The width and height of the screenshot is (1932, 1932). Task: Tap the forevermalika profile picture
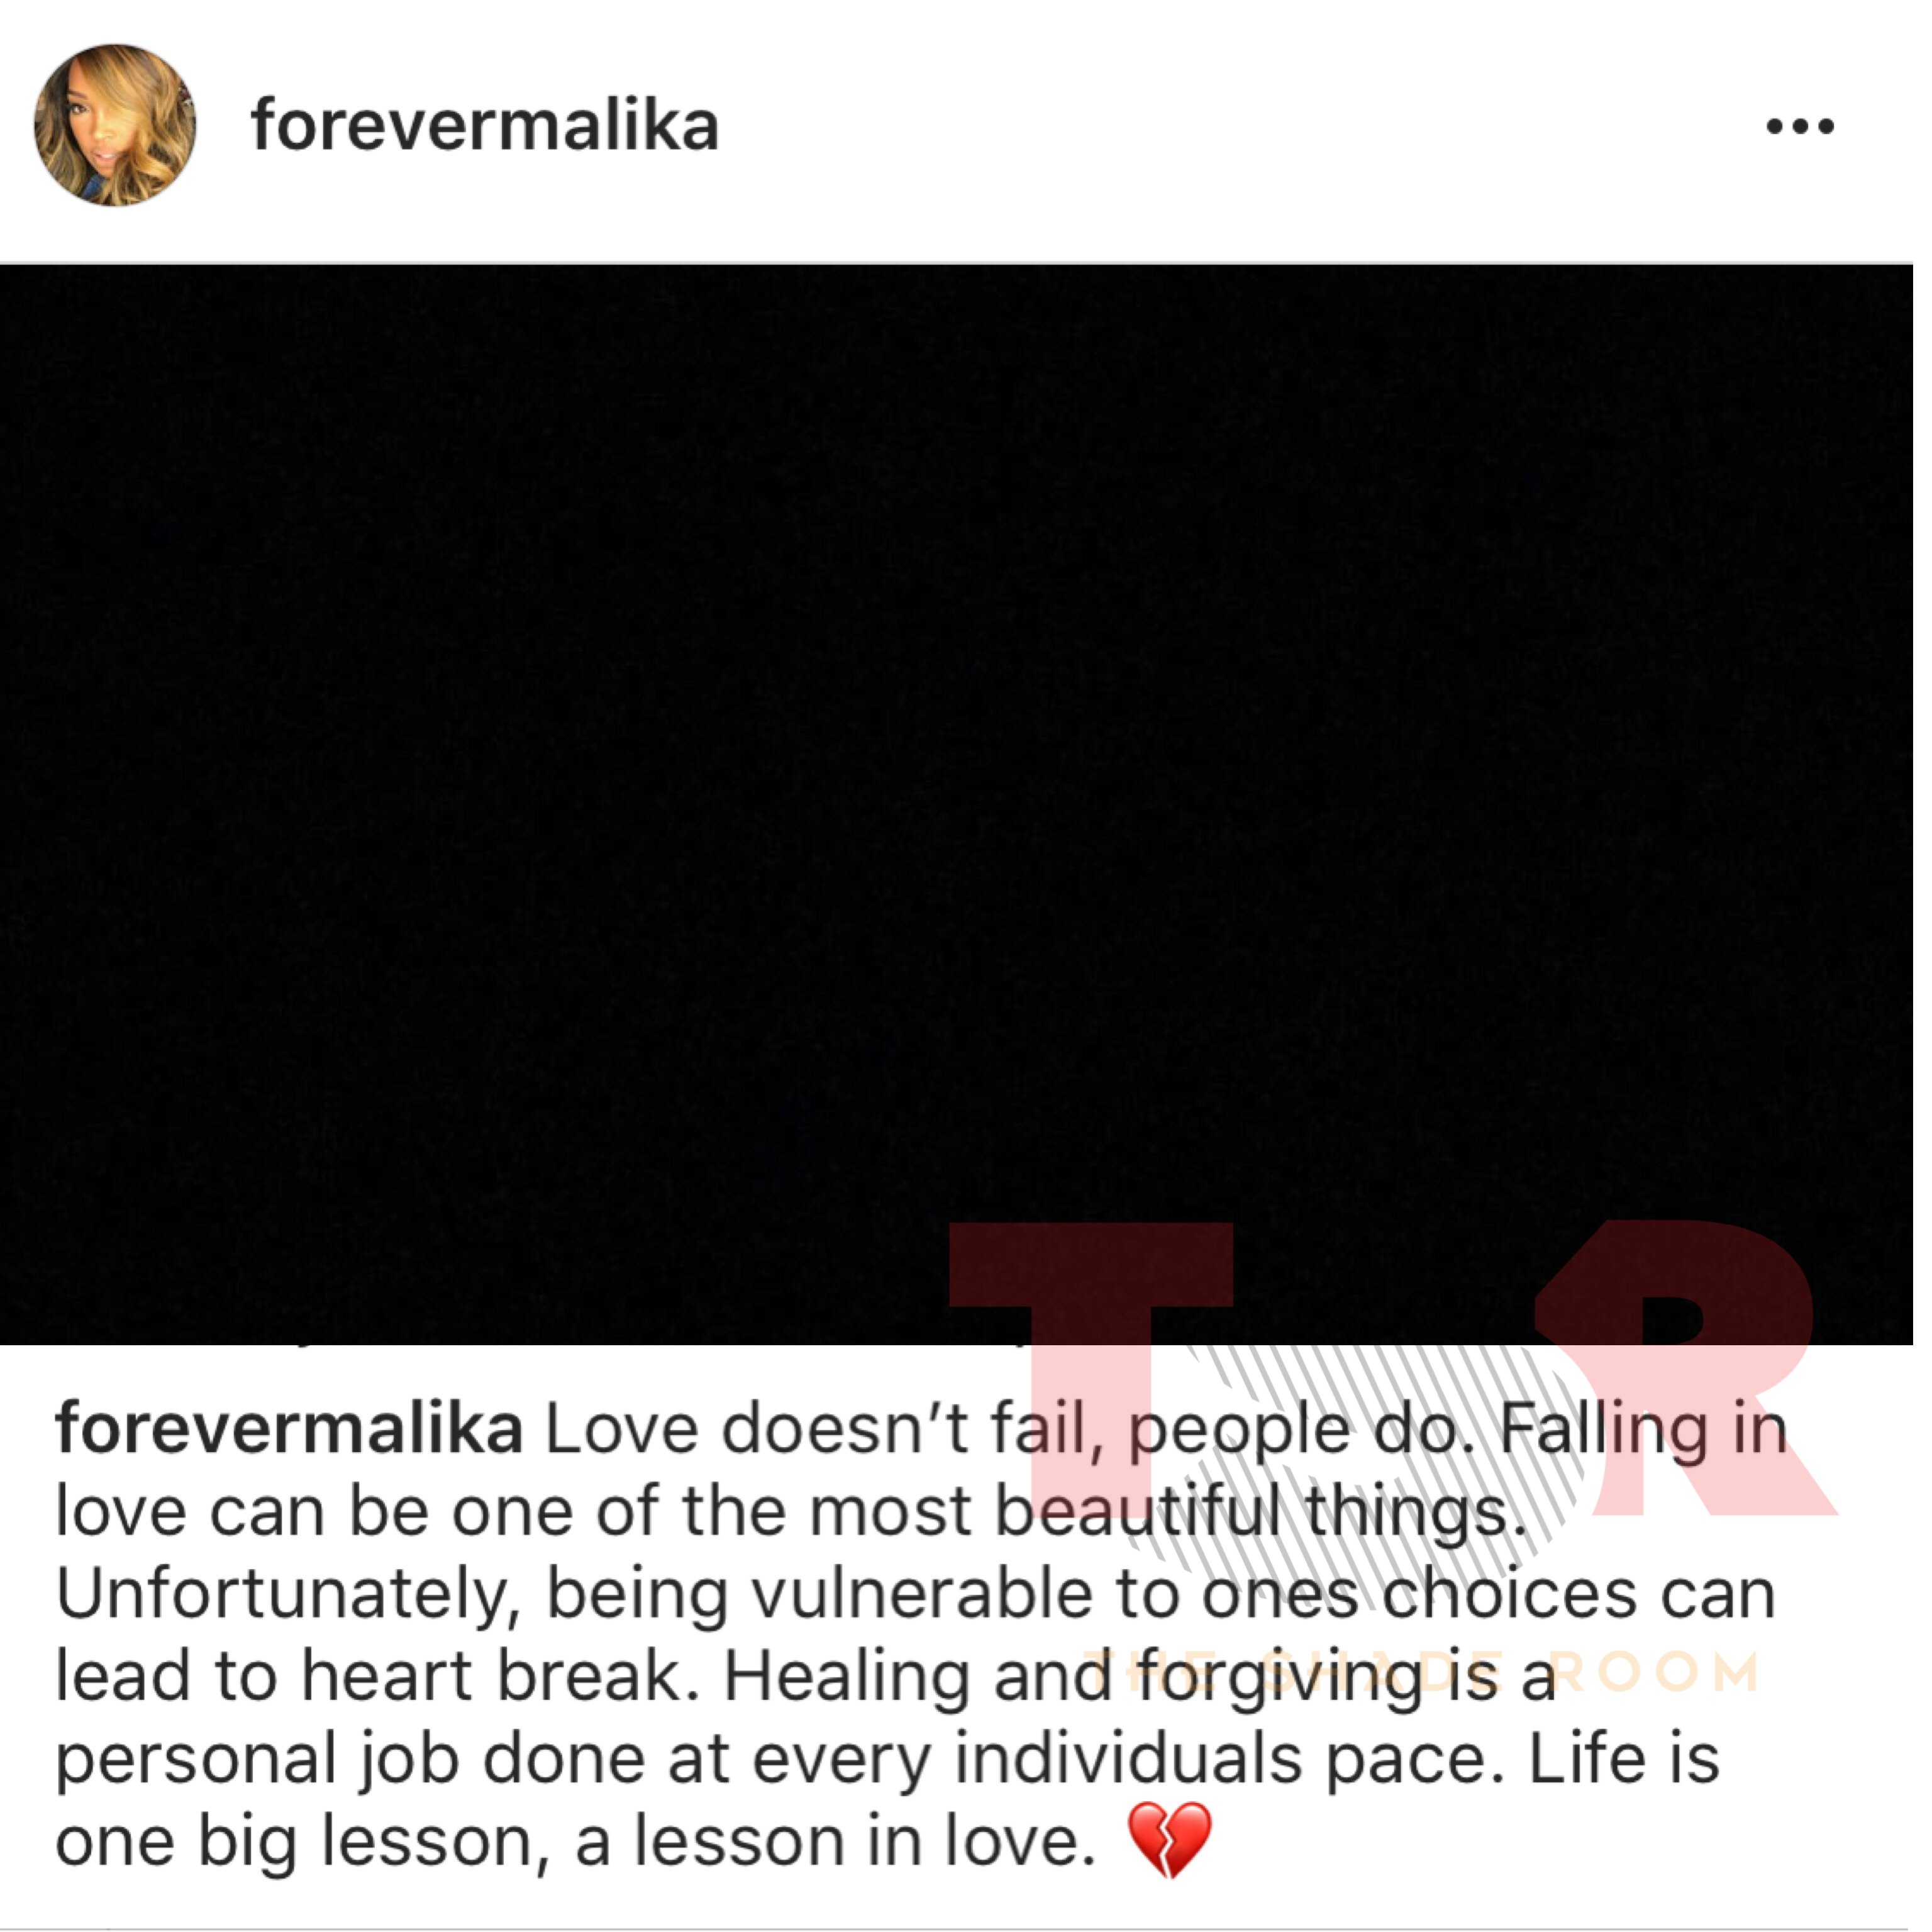pos(115,125)
